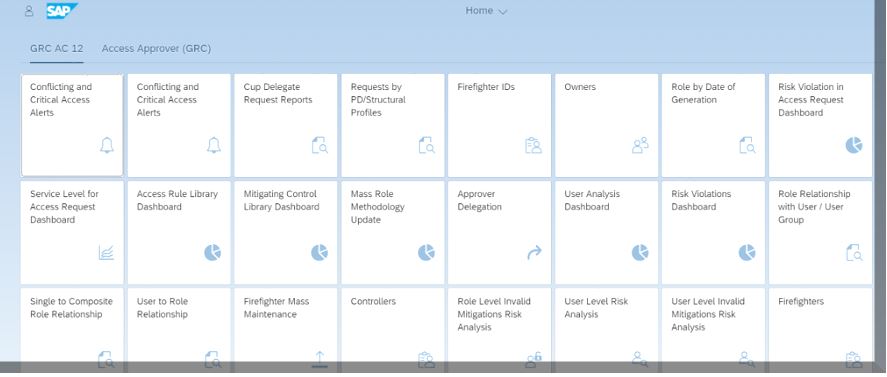Viewport: 887px width, 377px height.
Task: Click the clipboard-user icon on Firefighter IDs tile
Action: click(x=533, y=145)
